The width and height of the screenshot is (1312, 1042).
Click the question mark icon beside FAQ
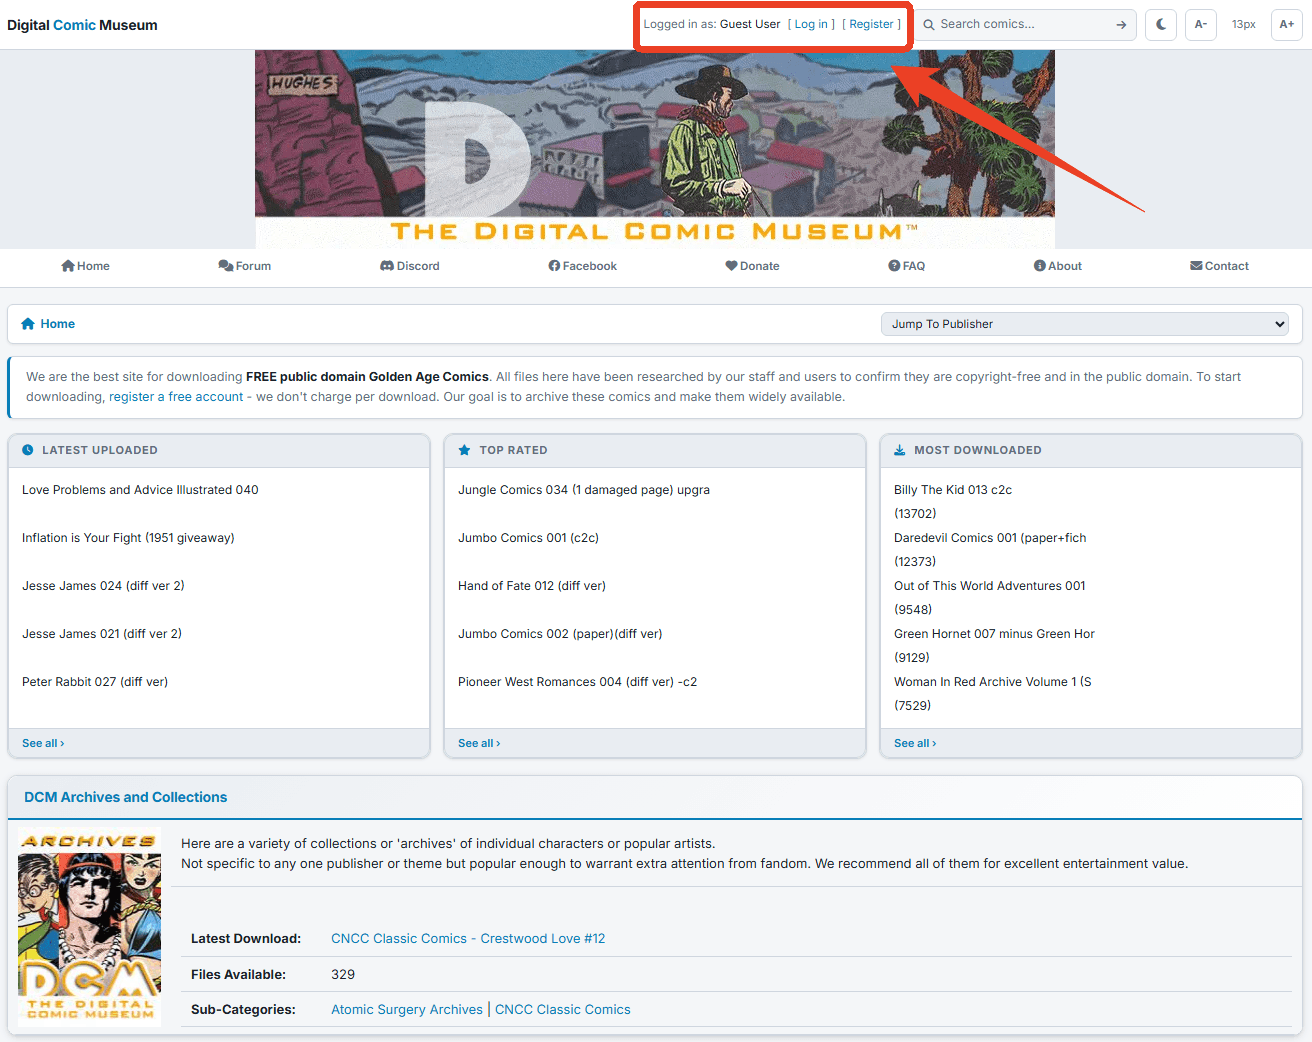[x=894, y=266]
